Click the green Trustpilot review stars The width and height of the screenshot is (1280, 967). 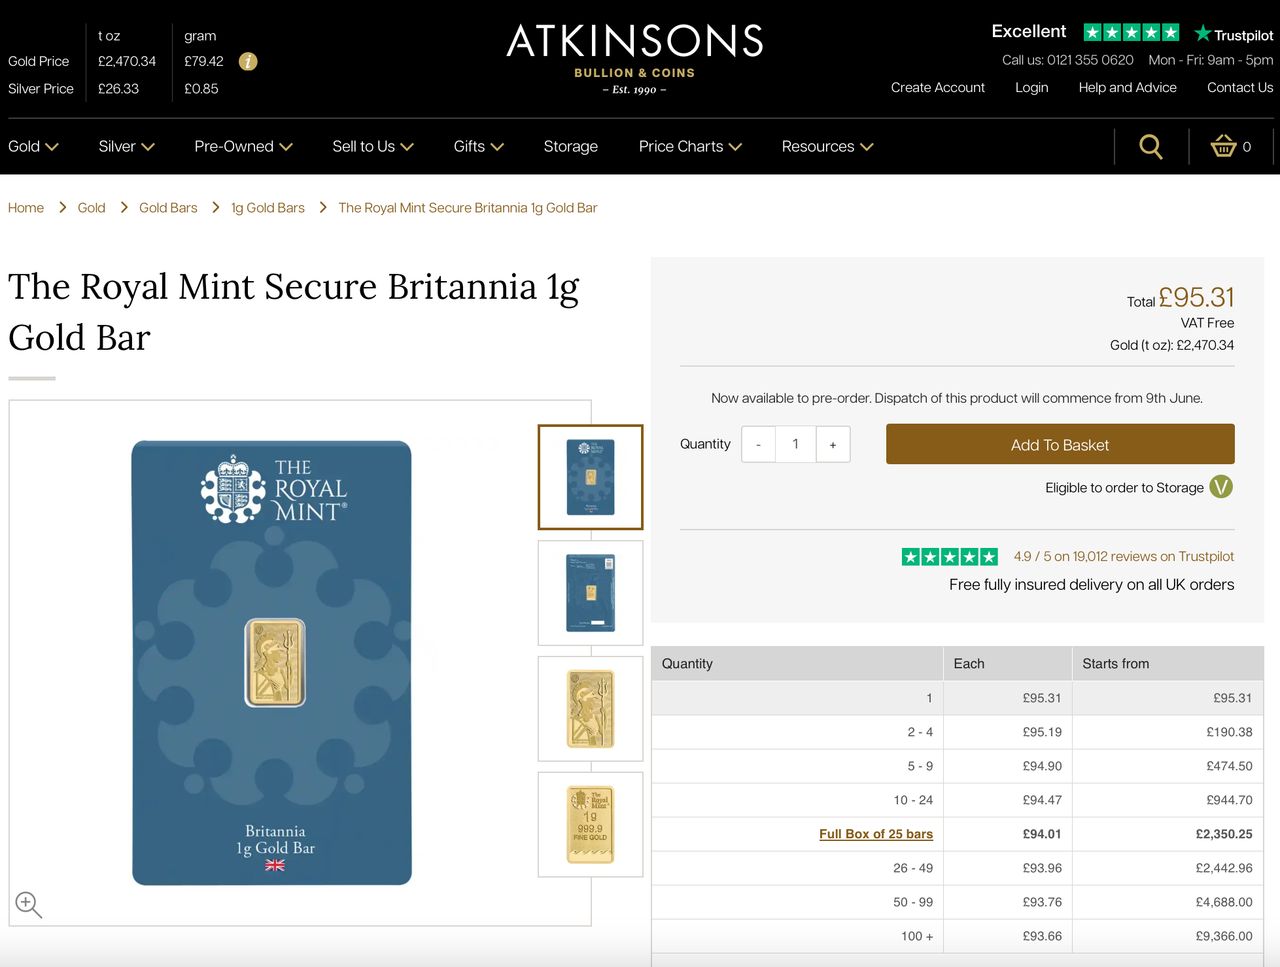(950, 557)
